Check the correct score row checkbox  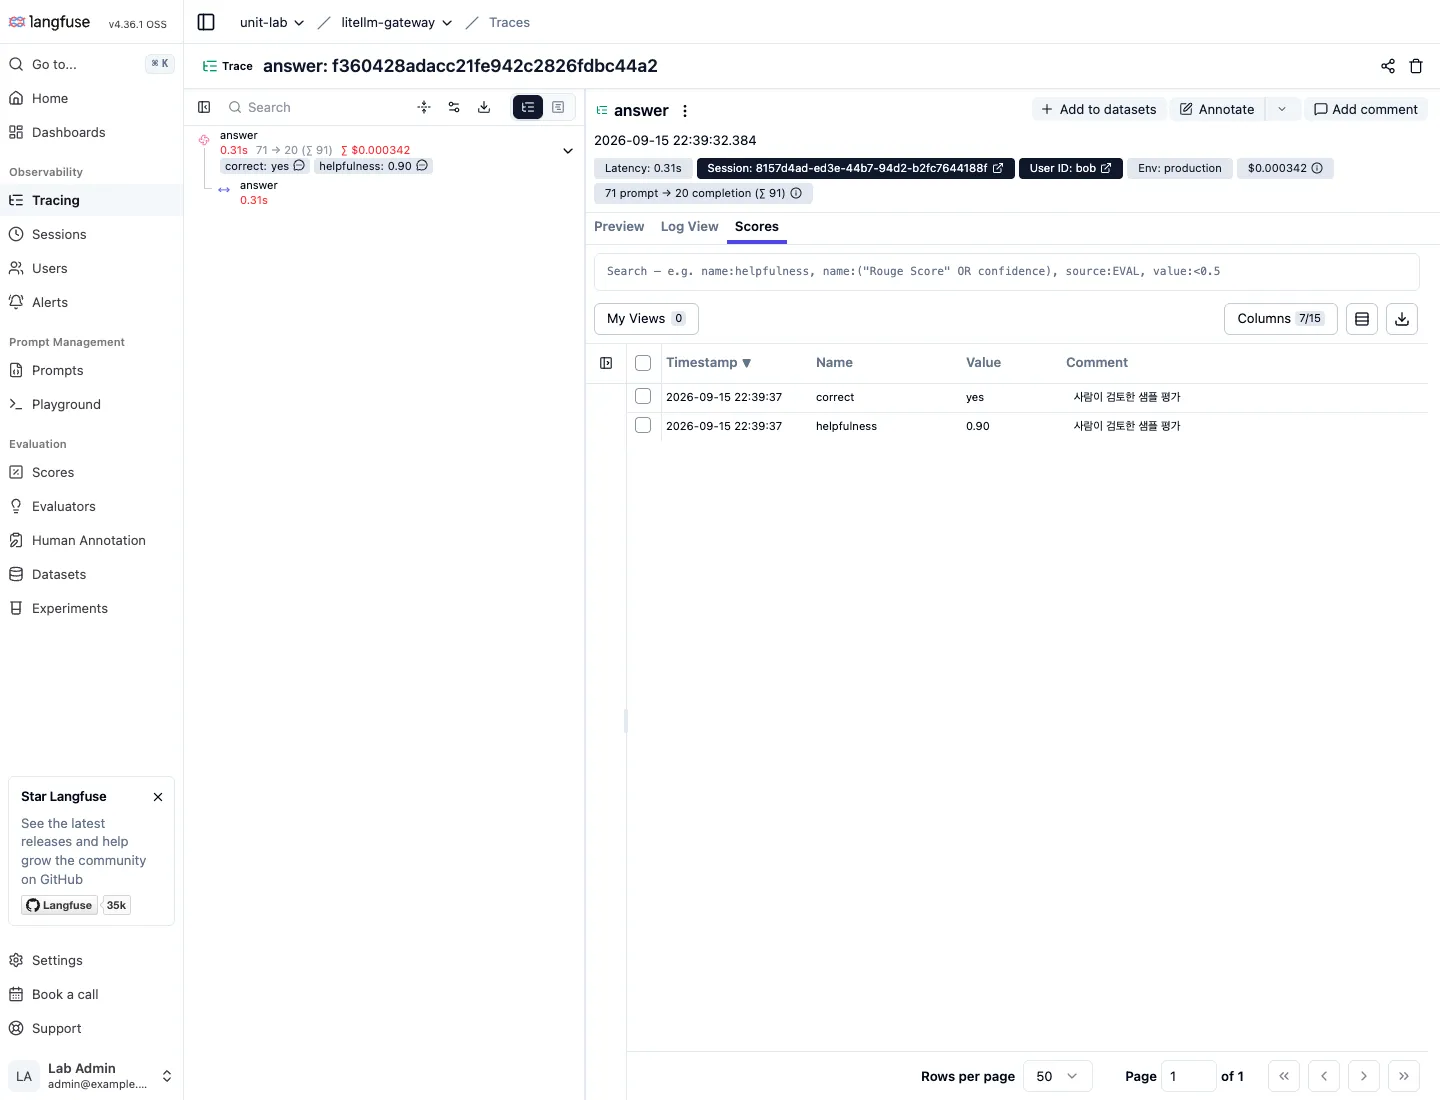[x=643, y=396]
